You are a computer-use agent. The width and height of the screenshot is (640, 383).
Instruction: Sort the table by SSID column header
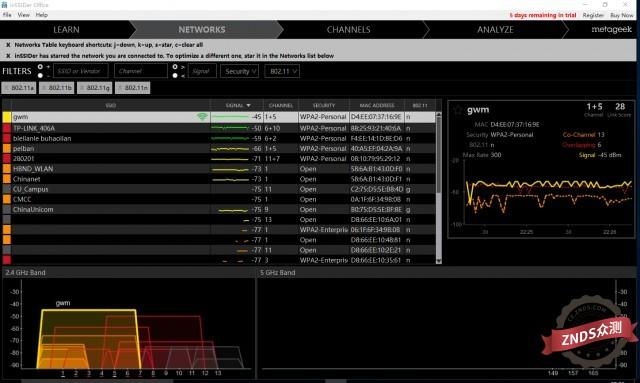pyautogui.click(x=111, y=105)
